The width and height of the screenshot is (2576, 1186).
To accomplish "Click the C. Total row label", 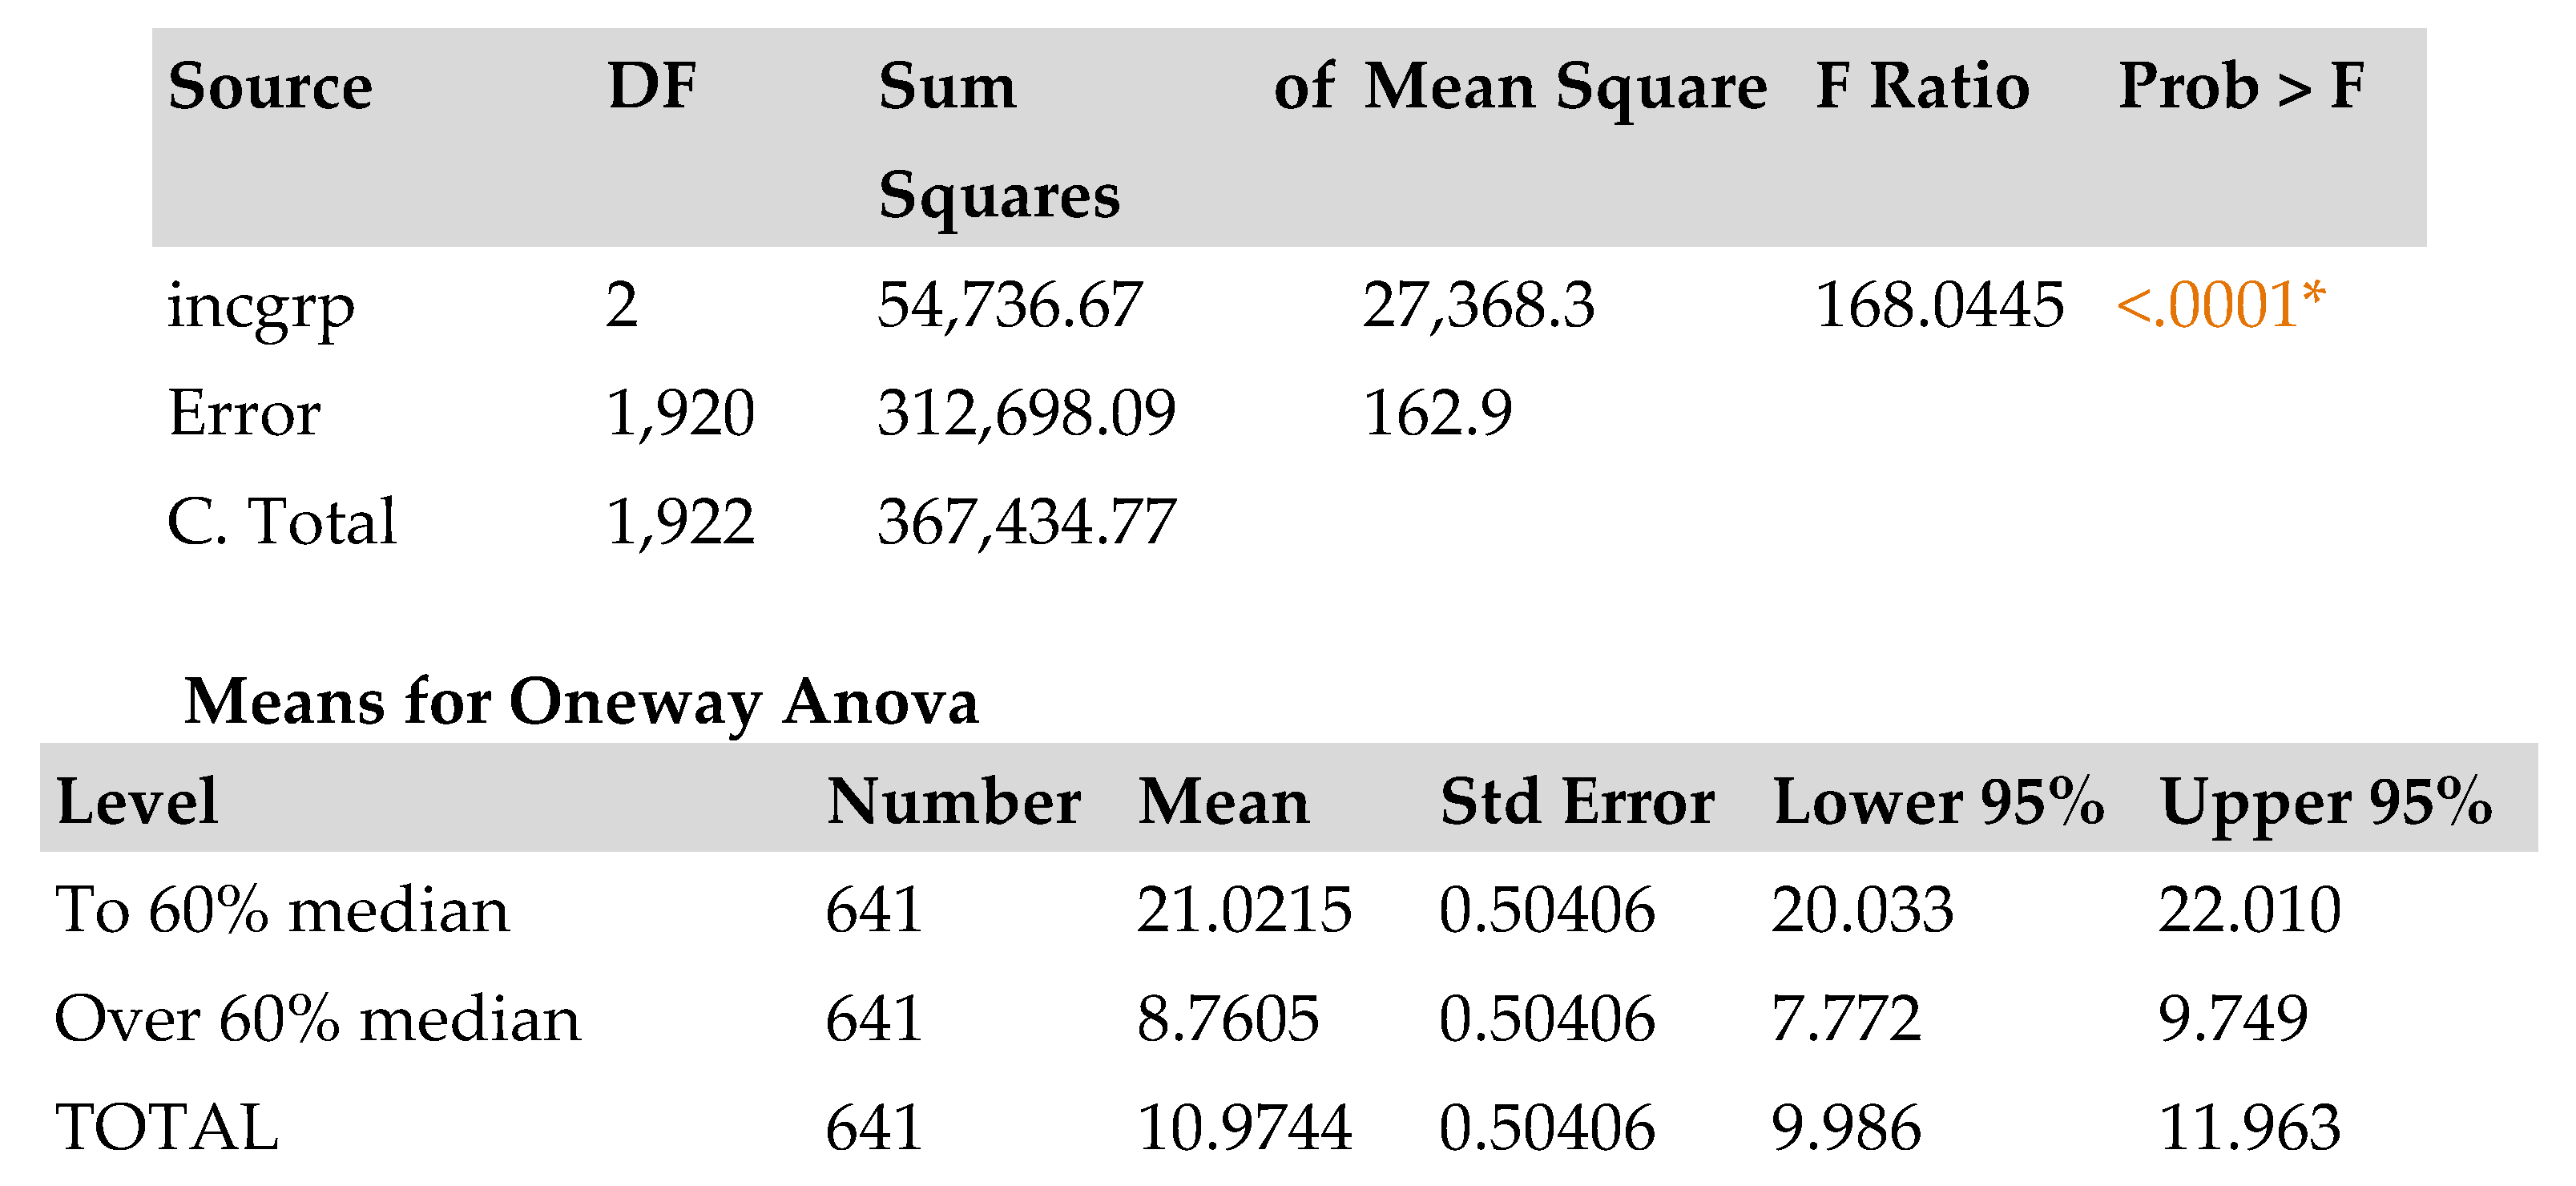I will [x=281, y=522].
